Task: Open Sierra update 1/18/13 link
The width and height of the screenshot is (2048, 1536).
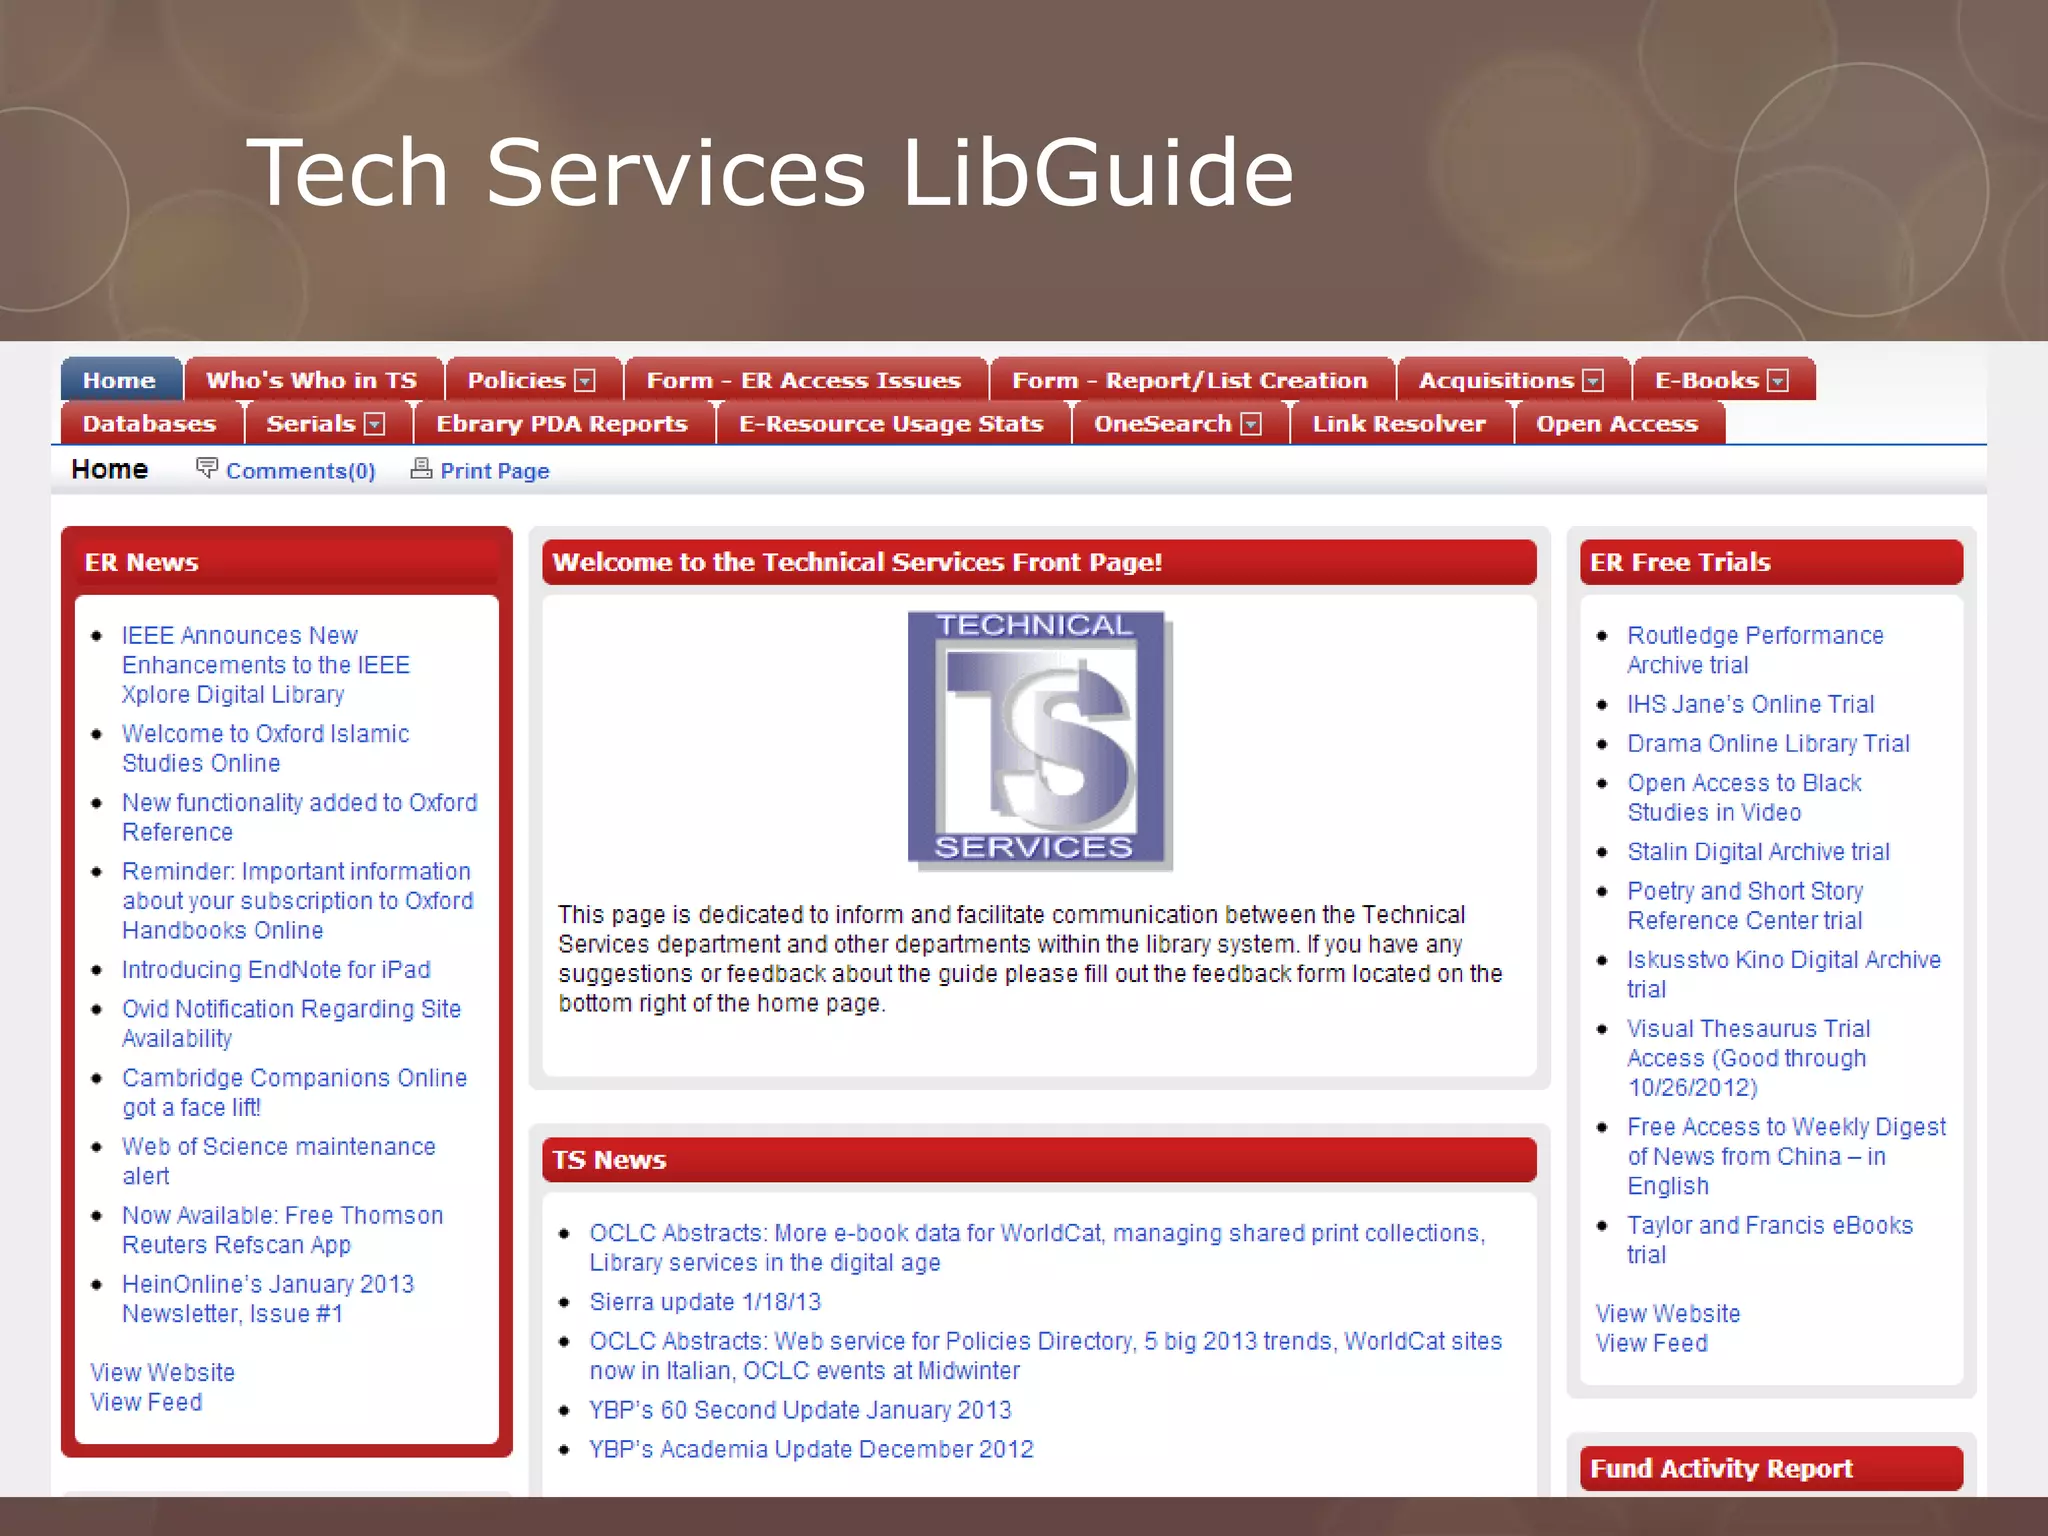Action: pyautogui.click(x=705, y=1302)
